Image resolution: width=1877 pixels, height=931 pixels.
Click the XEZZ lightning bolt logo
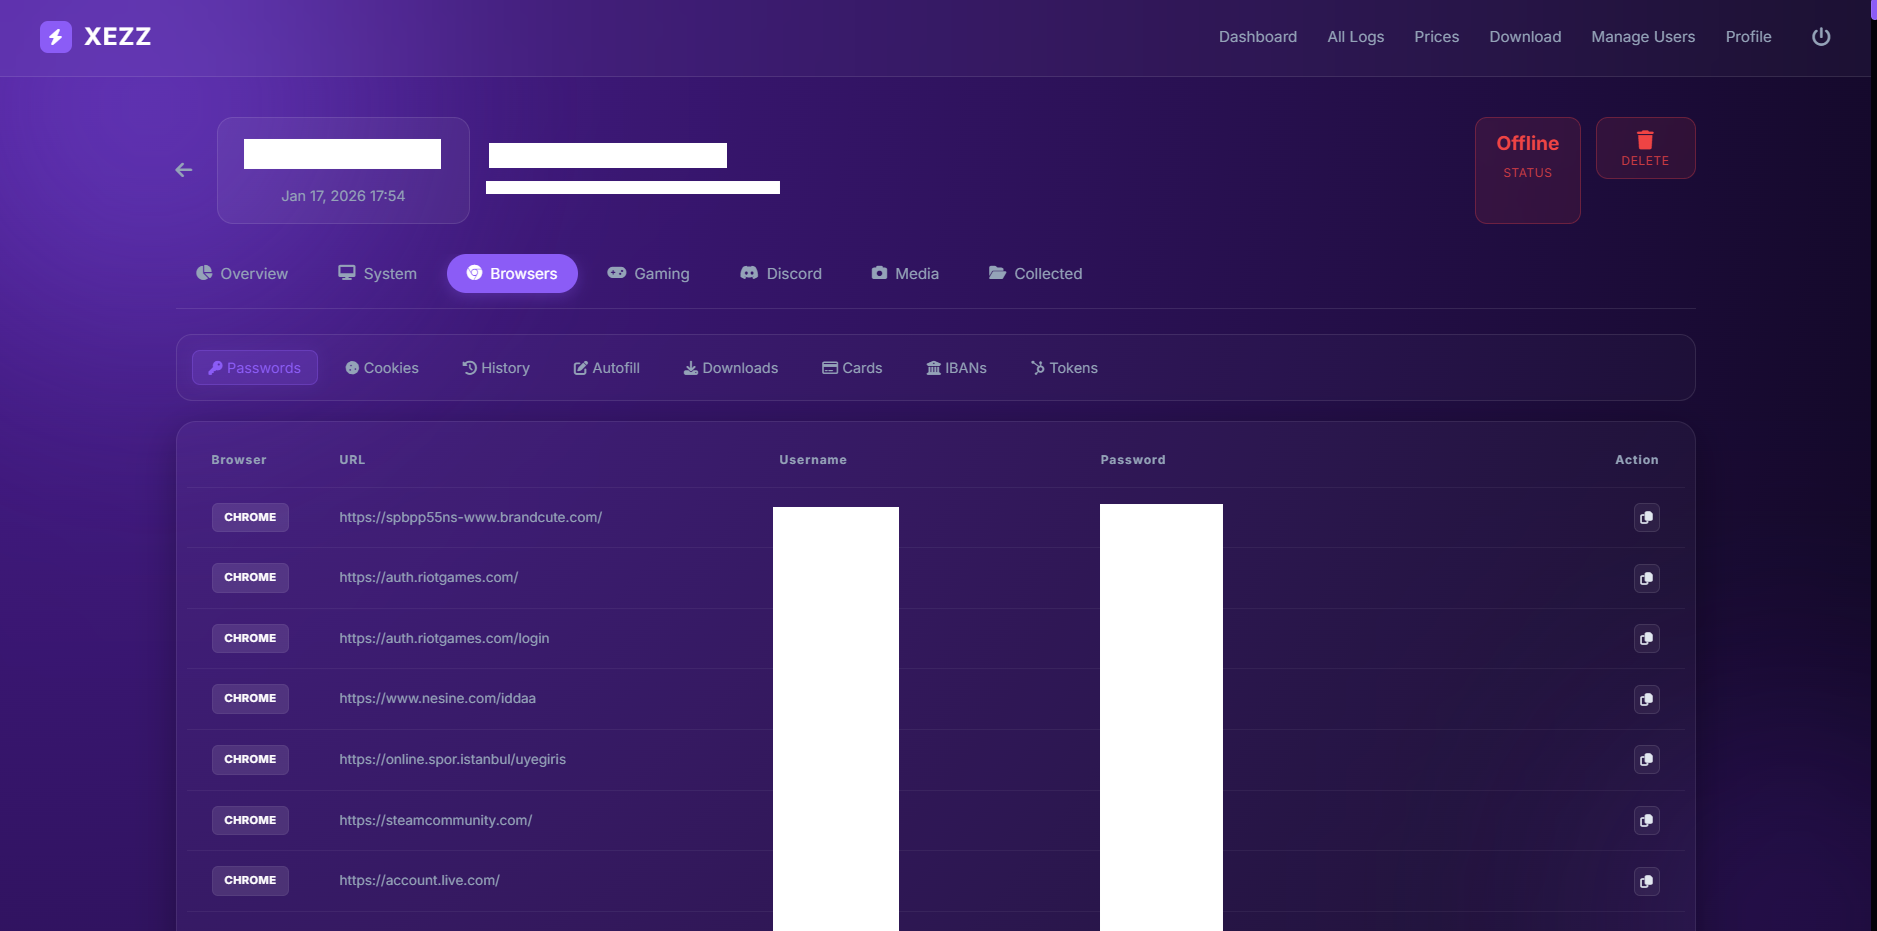click(x=56, y=37)
